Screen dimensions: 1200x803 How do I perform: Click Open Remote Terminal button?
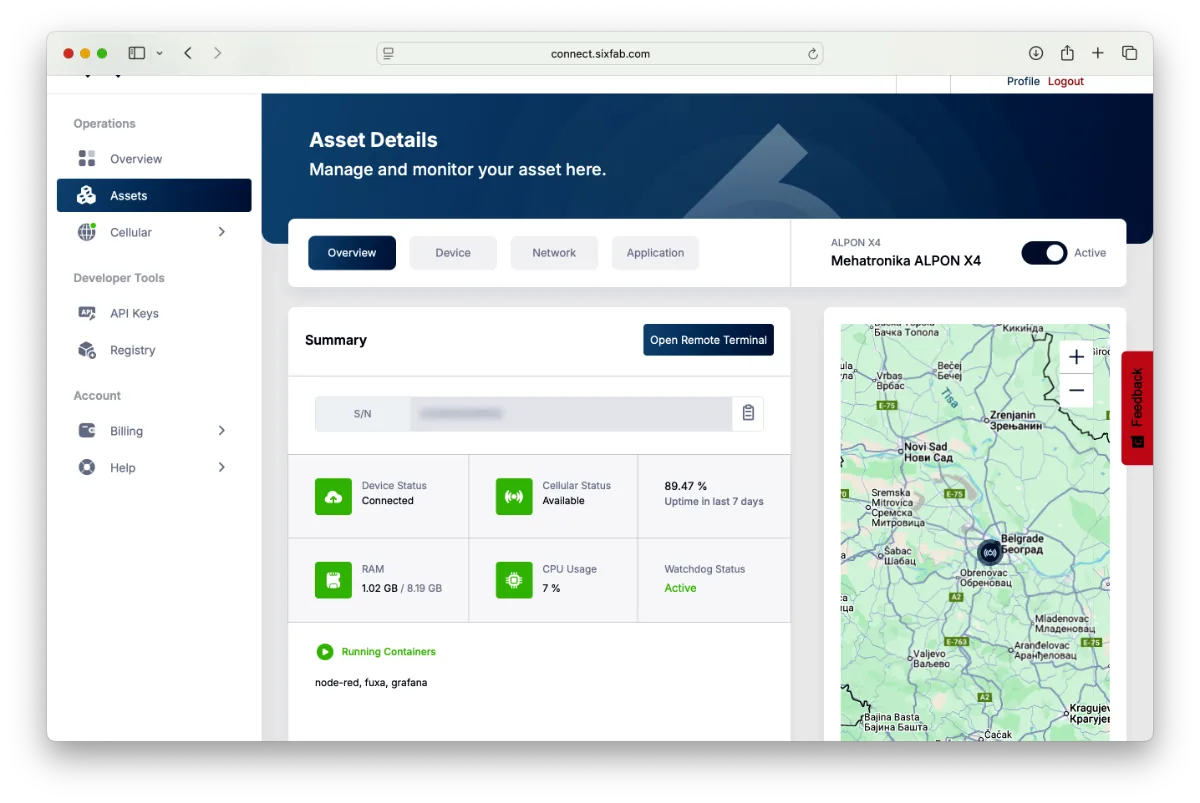[708, 340]
